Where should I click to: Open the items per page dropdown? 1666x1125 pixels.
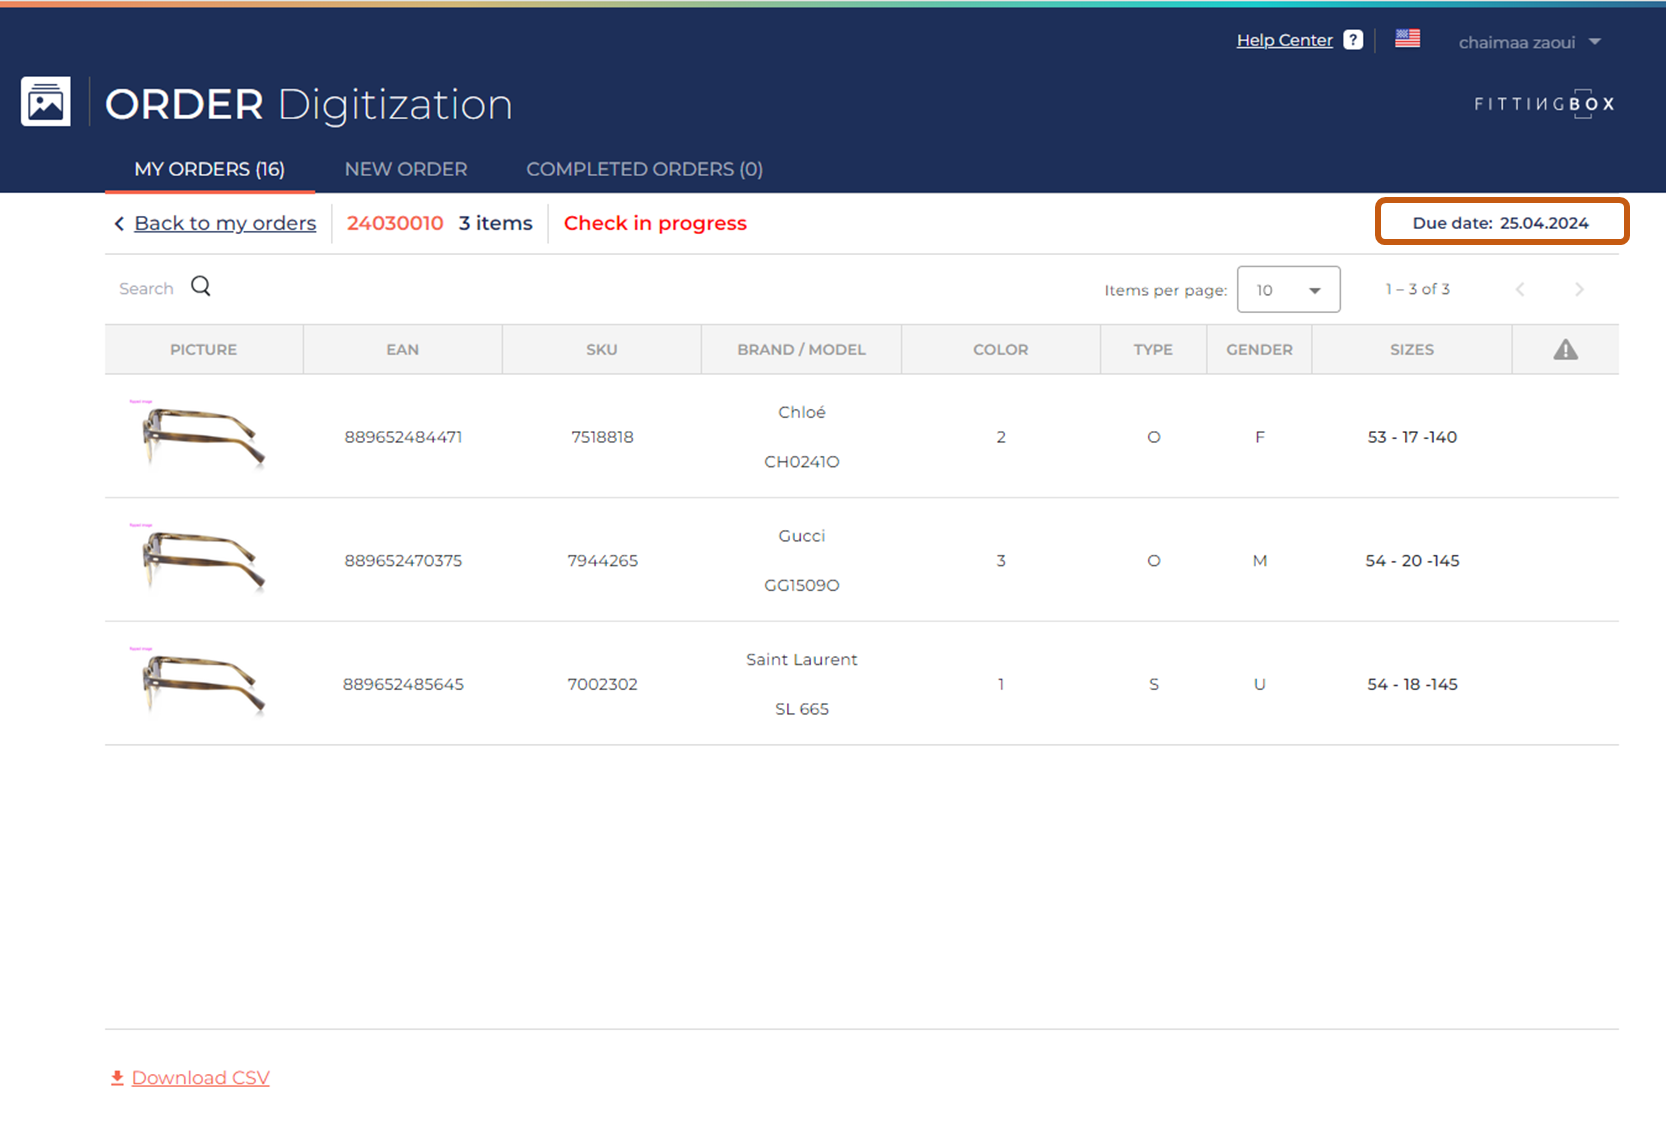[1288, 290]
